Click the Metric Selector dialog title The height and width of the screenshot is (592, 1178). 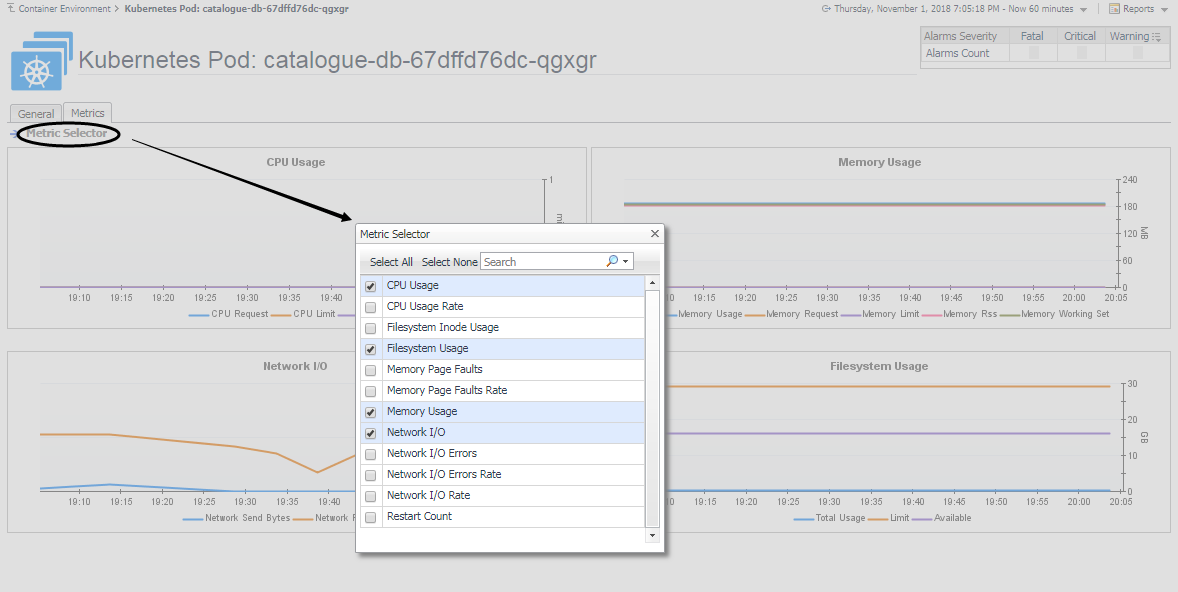click(x=395, y=234)
